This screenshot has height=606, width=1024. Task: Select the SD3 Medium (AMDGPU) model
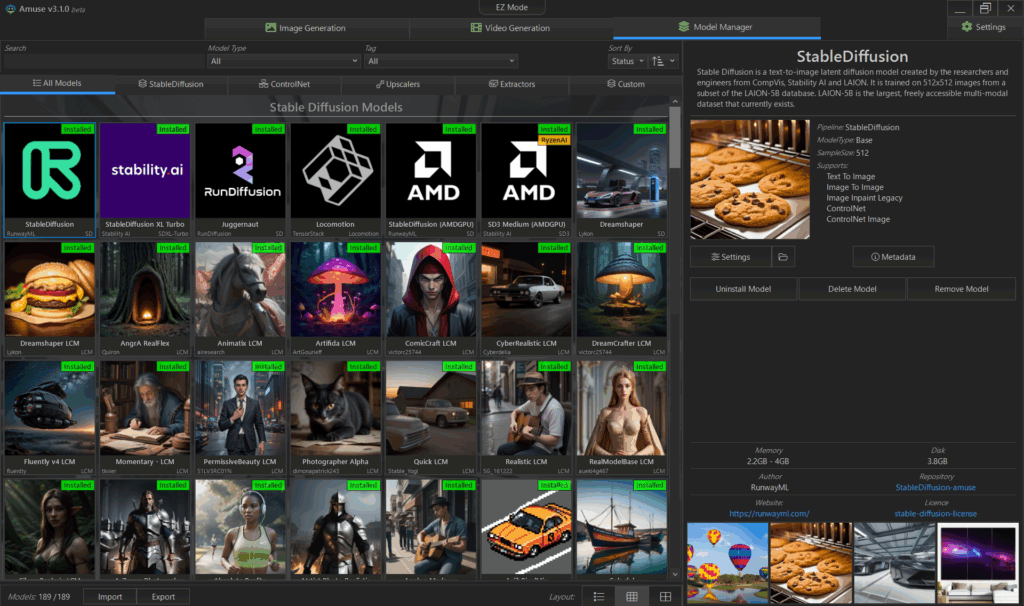[x=526, y=180]
